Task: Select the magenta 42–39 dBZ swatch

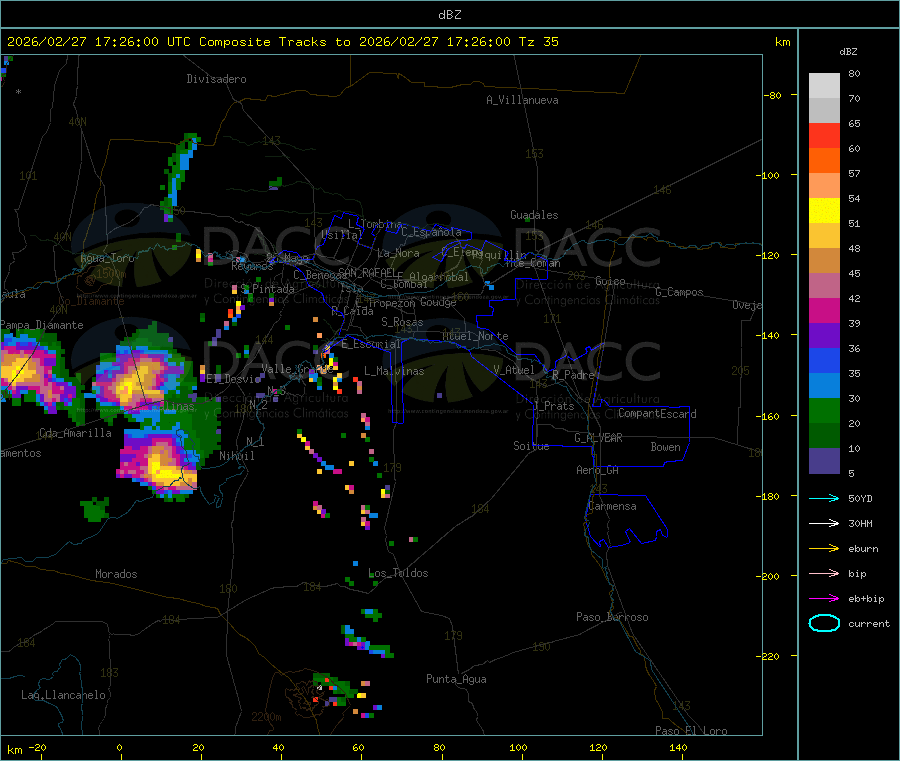Action: click(x=824, y=310)
